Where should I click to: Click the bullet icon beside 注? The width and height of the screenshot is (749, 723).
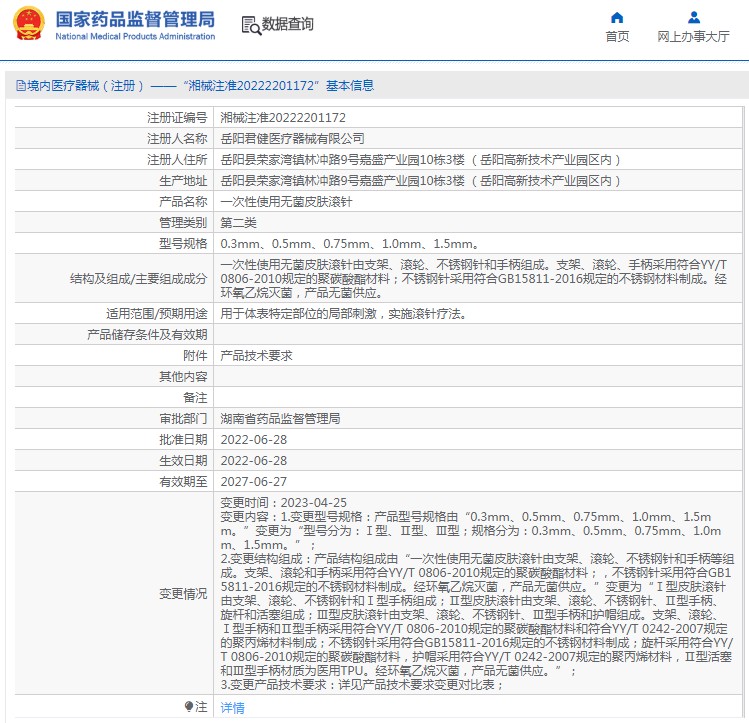pyautogui.click(x=189, y=706)
